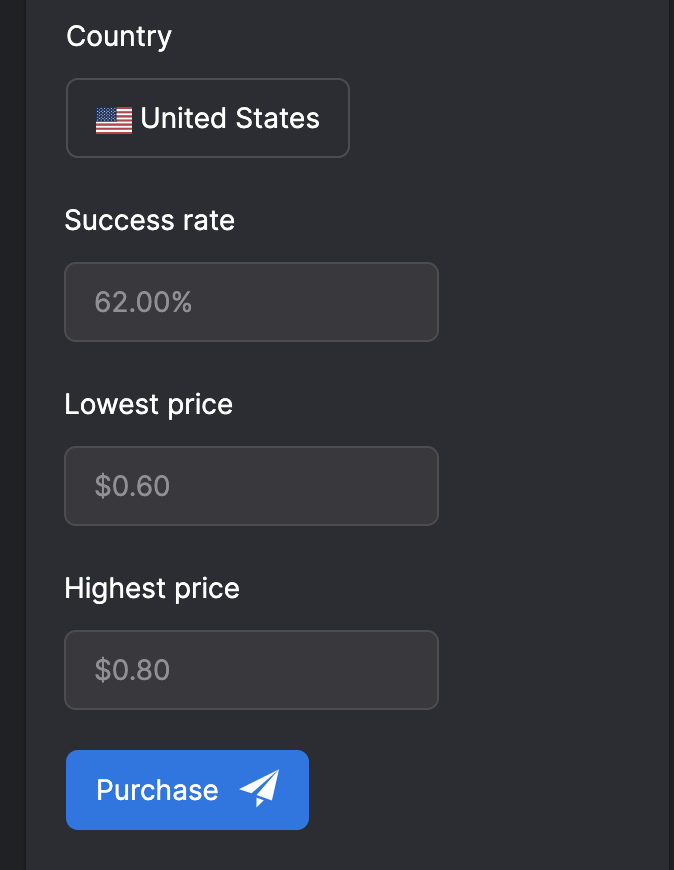Image resolution: width=674 pixels, height=870 pixels.
Task: Focus the Success rate input field
Action: pyautogui.click(x=250, y=302)
